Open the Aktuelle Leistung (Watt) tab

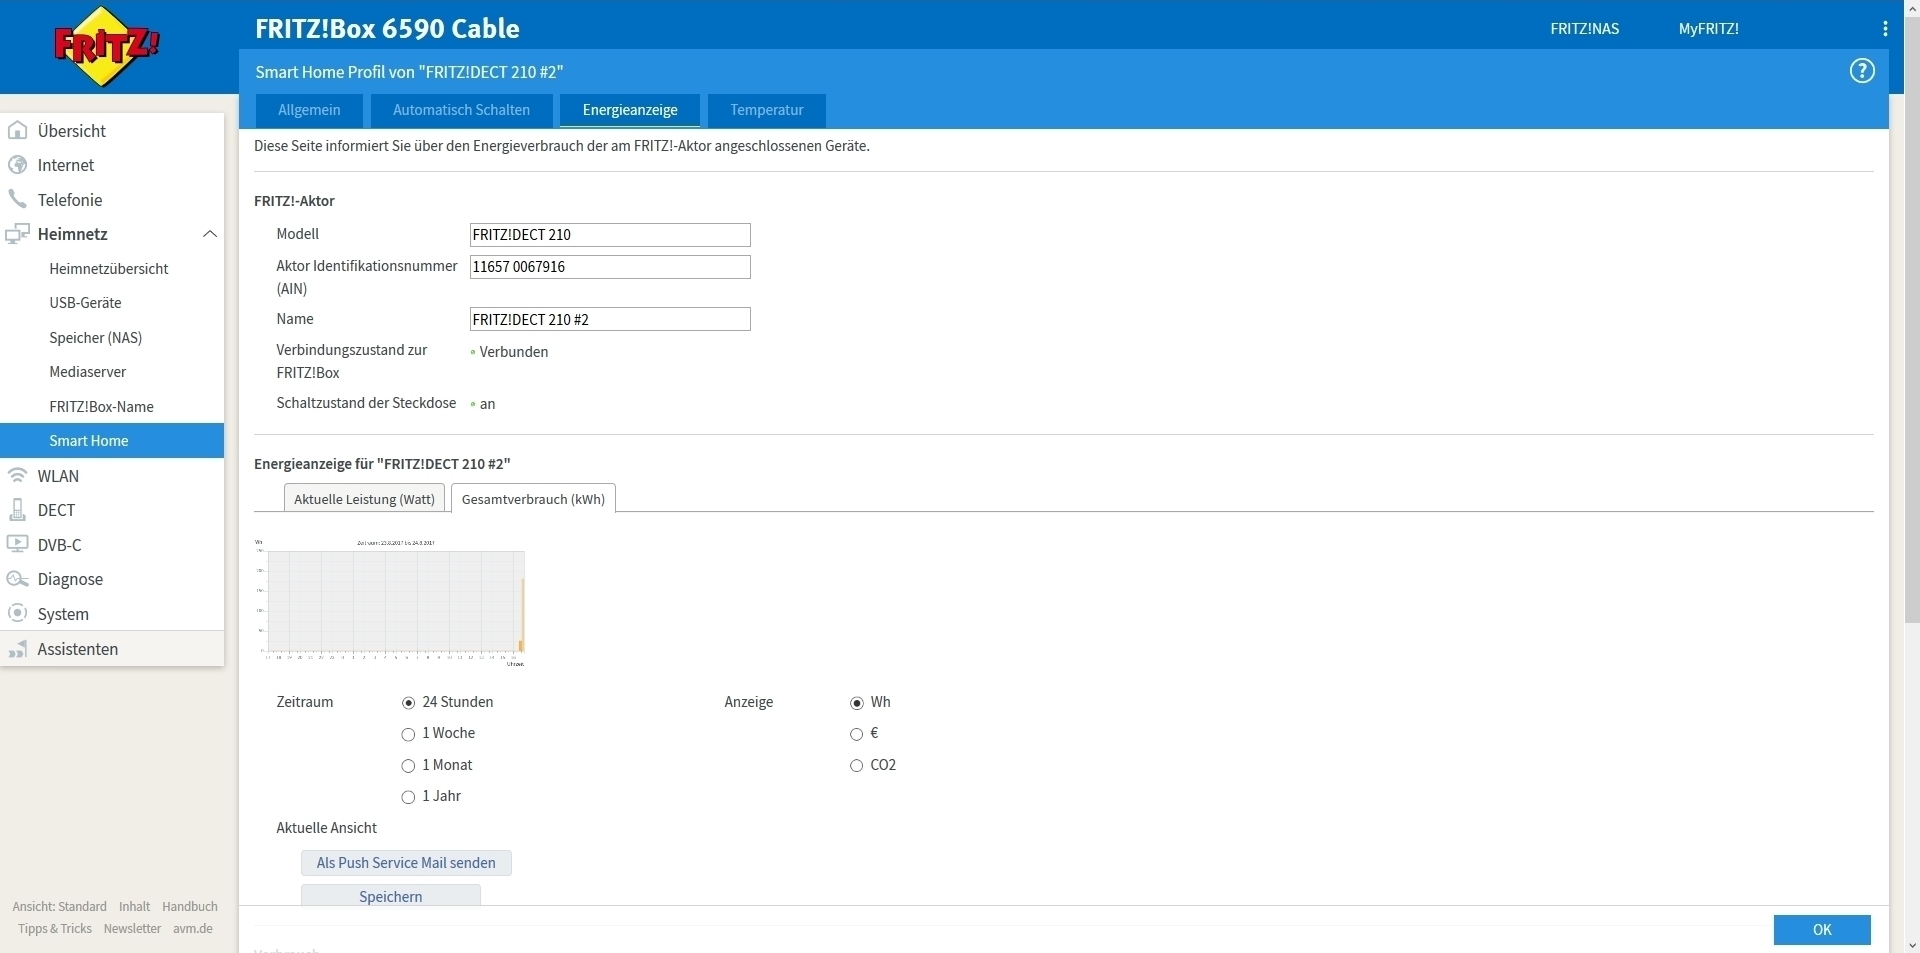pos(364,499)
